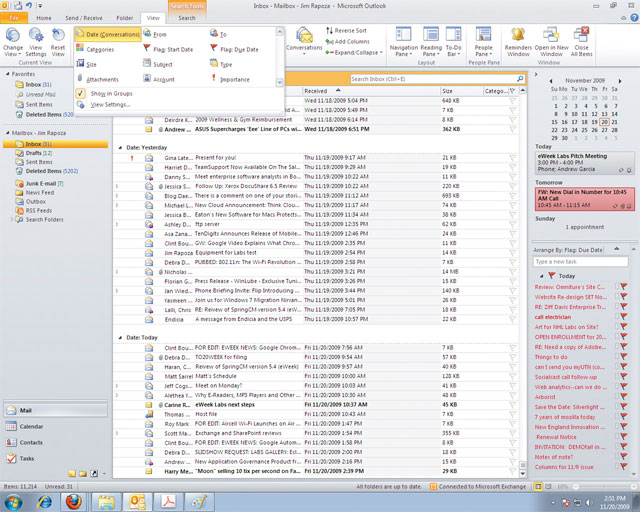
Task: Collapse the Mailbox - Jim Rapoza tree
Action: click(x=7, y=133)
